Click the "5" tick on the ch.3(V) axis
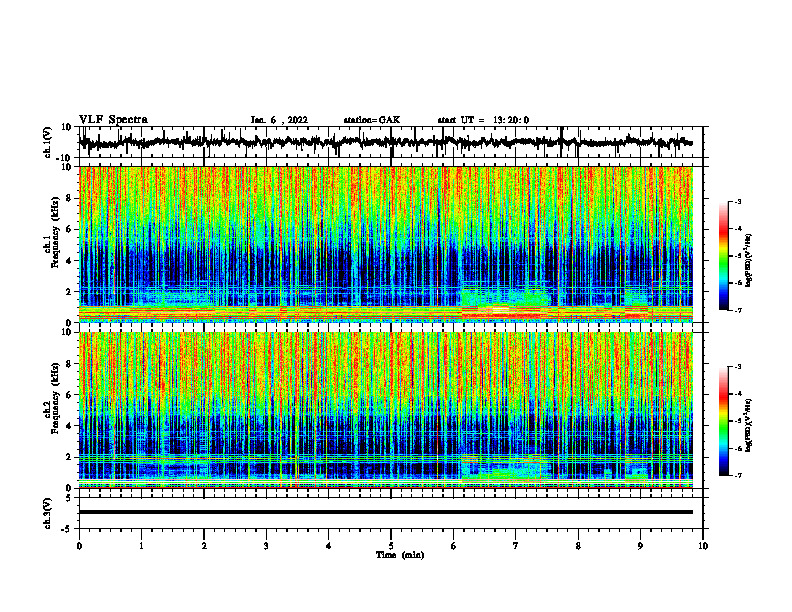This screenshot has height=612, width=792. click(x=70, y=498)
